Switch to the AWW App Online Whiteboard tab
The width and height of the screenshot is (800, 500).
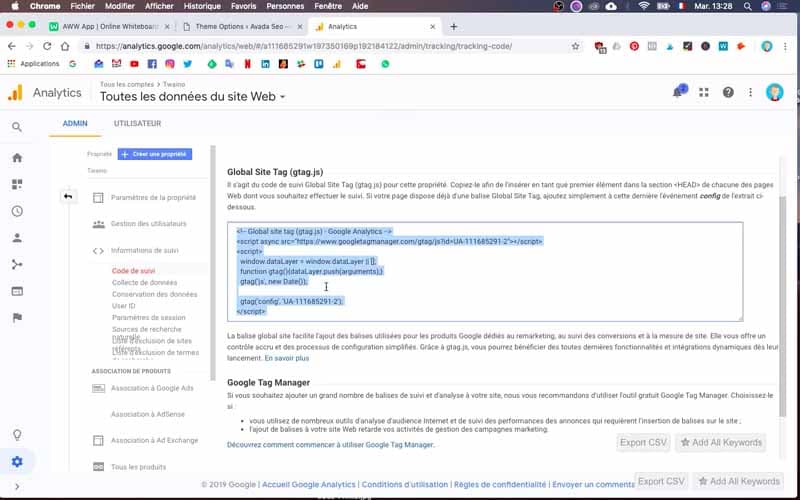pos(110,27)
